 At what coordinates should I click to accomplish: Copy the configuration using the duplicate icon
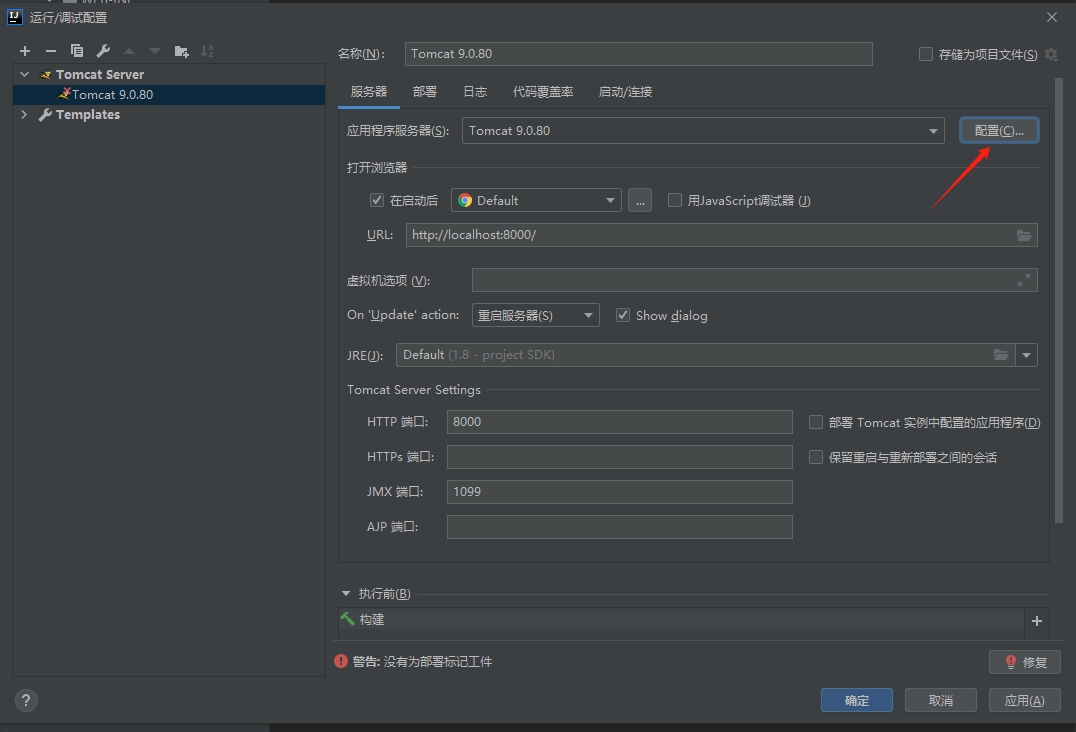(77, 51)
